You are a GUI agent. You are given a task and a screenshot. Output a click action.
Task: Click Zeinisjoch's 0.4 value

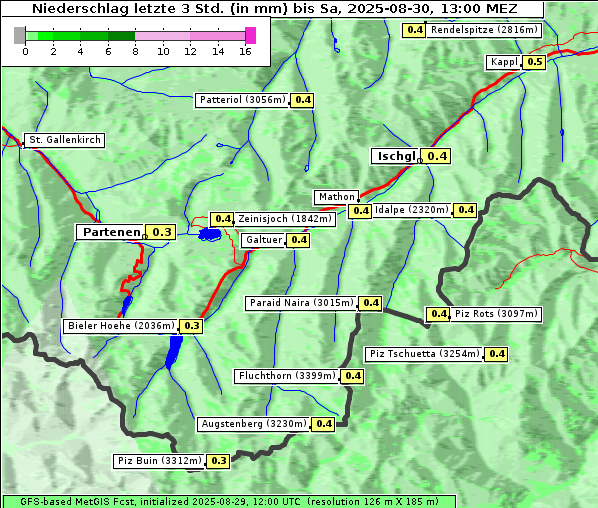click(222, 219)
